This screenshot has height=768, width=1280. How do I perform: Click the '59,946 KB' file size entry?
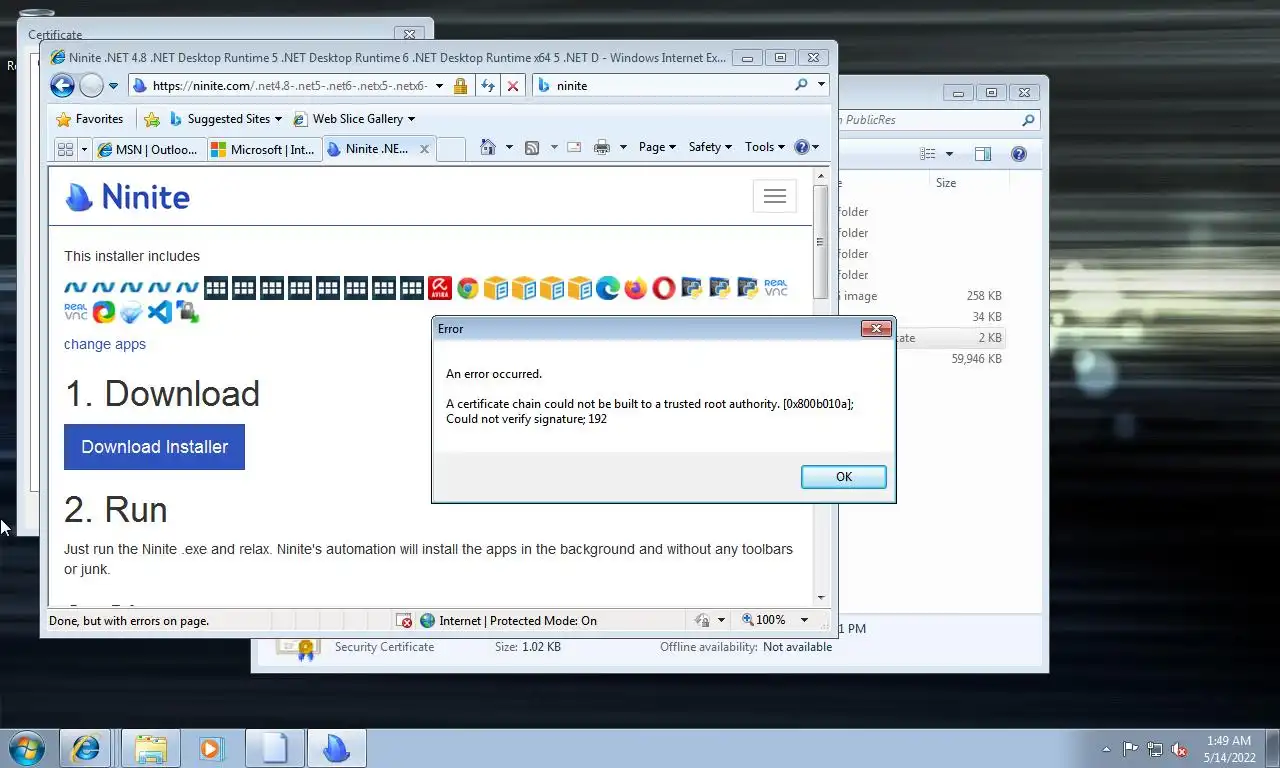976,359
